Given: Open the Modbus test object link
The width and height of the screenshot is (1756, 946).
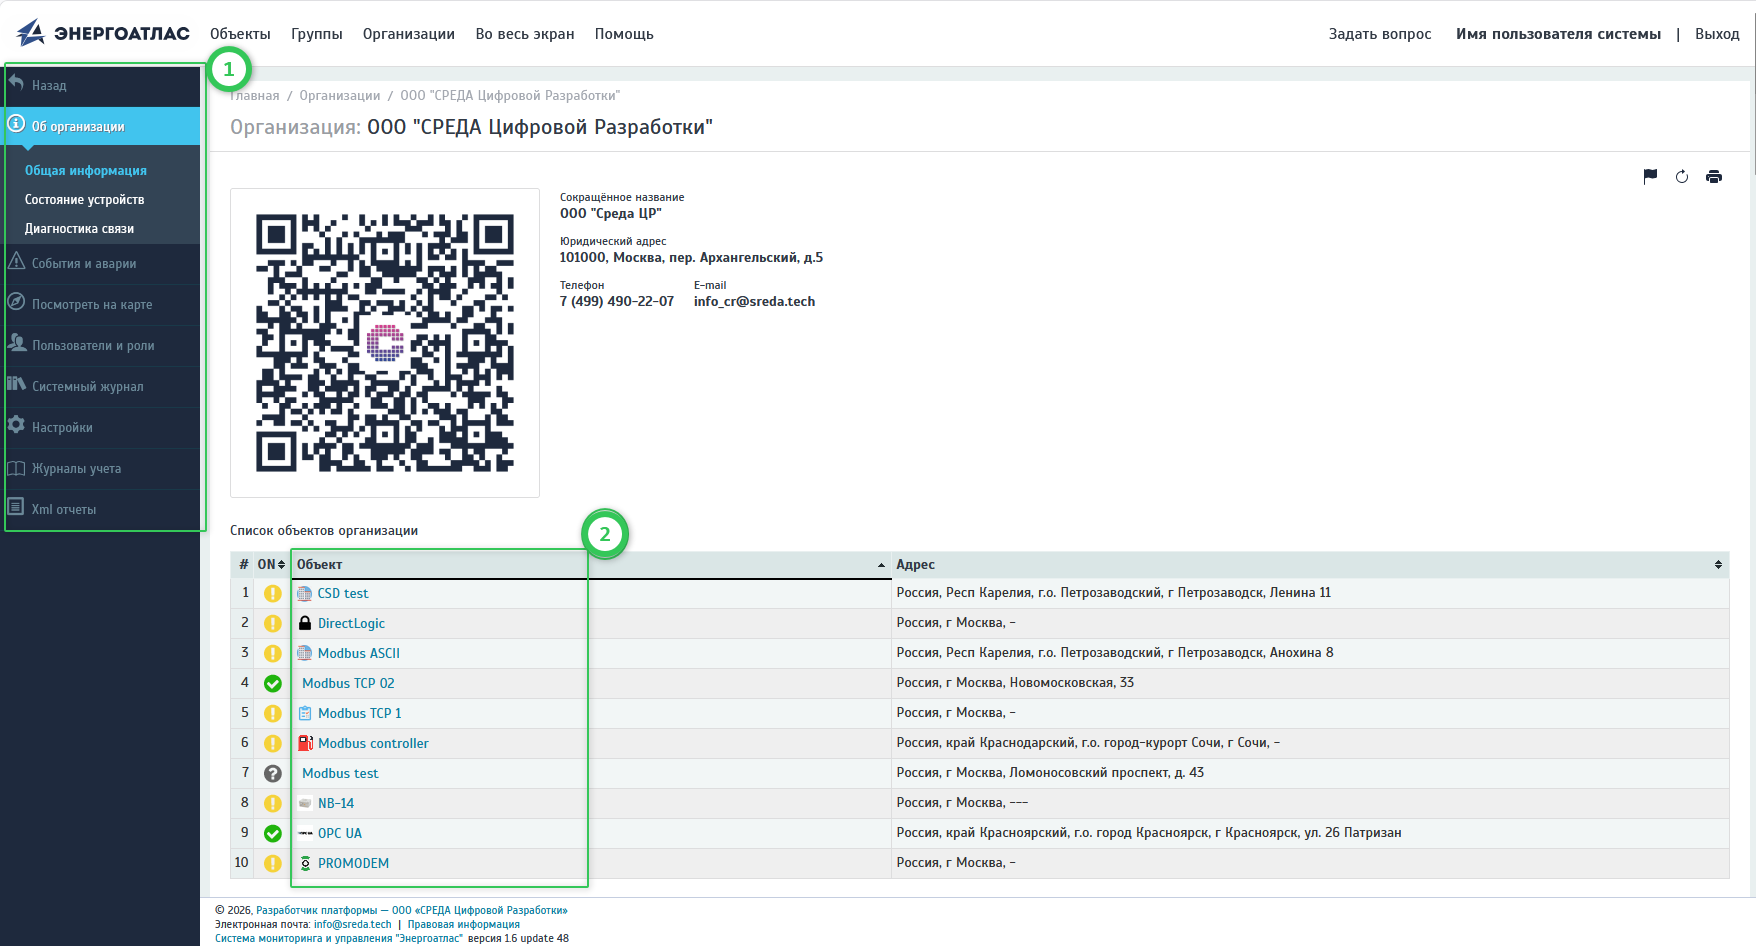Looking at the screenshot, I should pyautogui.click(x=340, y=773).
